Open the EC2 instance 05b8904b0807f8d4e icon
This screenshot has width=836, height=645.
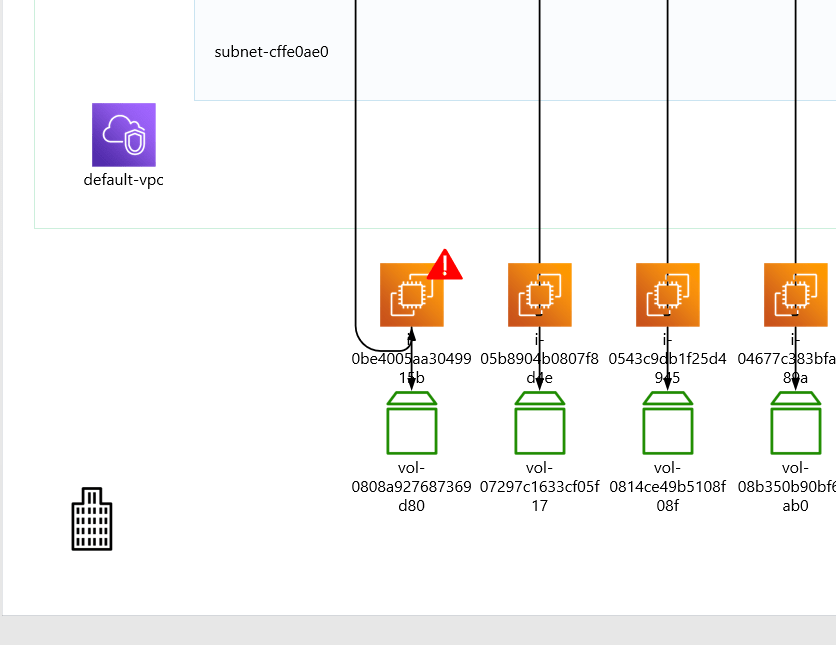tap(539, 295)
